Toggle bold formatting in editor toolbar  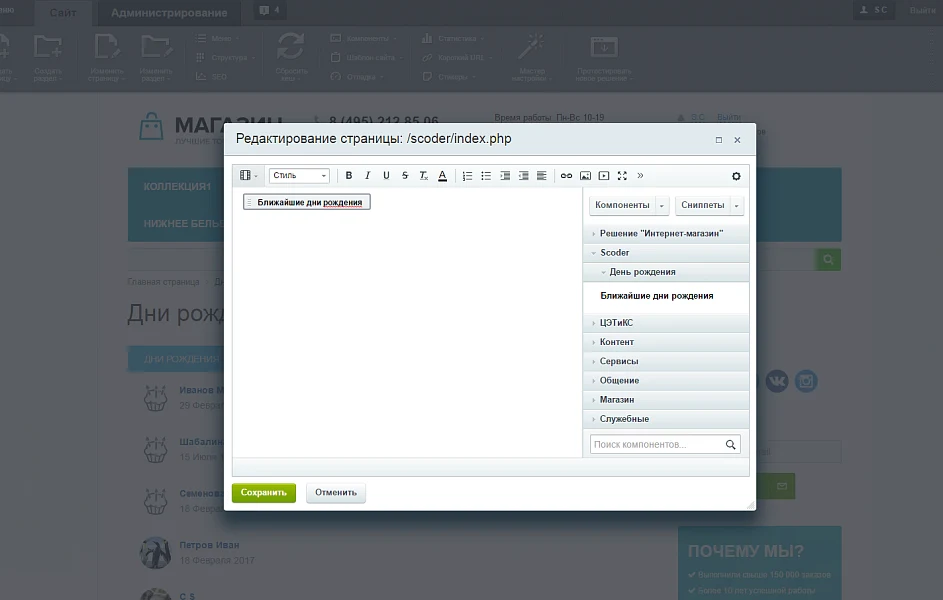[349, 176]
